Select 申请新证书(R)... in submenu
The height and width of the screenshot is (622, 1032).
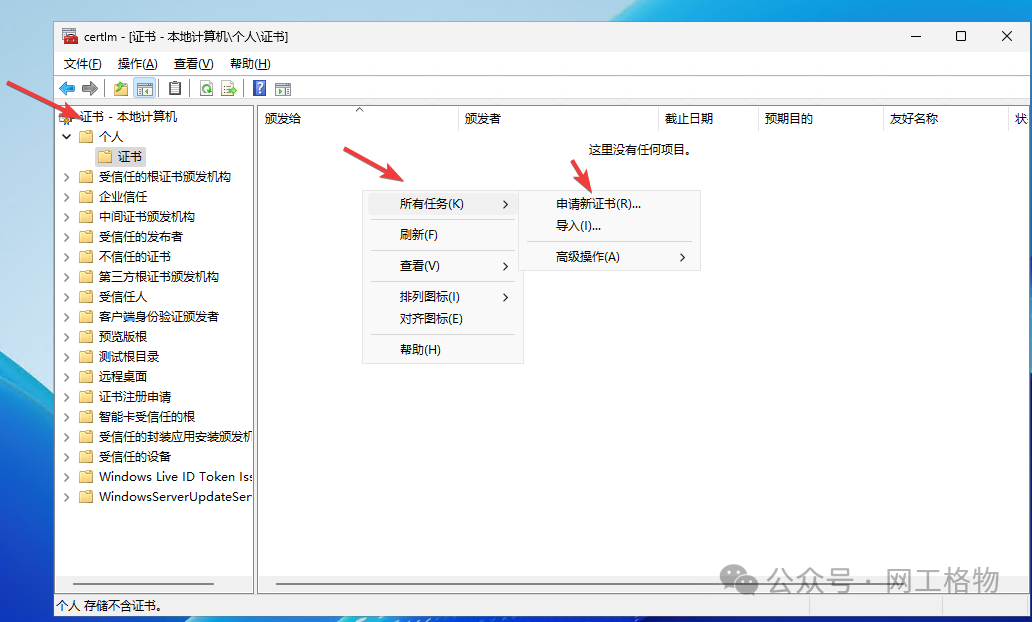(x=609, y=204)
